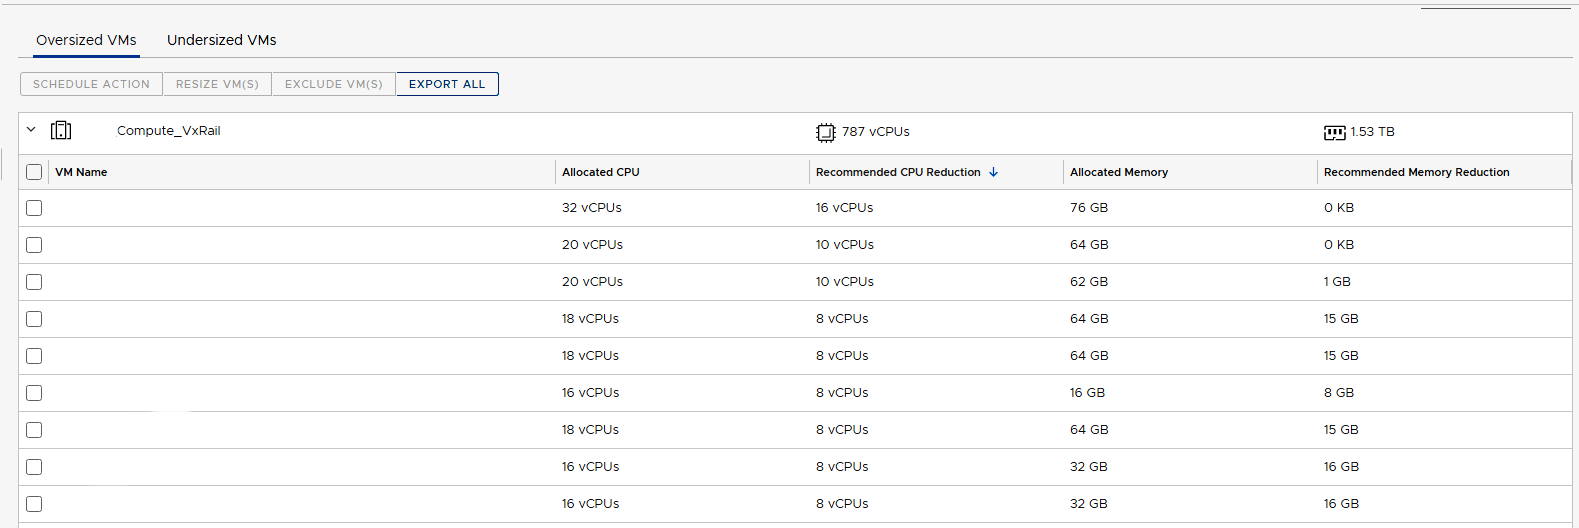Toggle the select-all checkbox in header
The height and width of the screenshot is (528, 1579).
tap(34, 172)
